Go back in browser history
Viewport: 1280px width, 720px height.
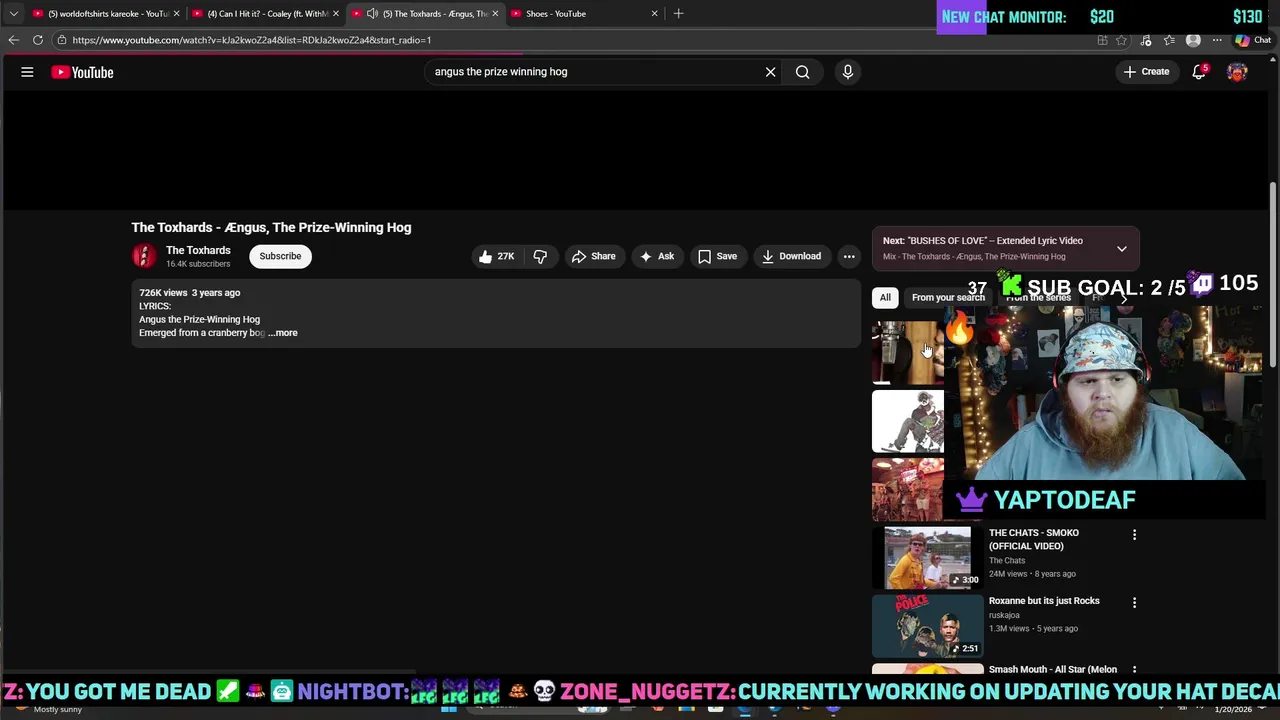point(14,40)
